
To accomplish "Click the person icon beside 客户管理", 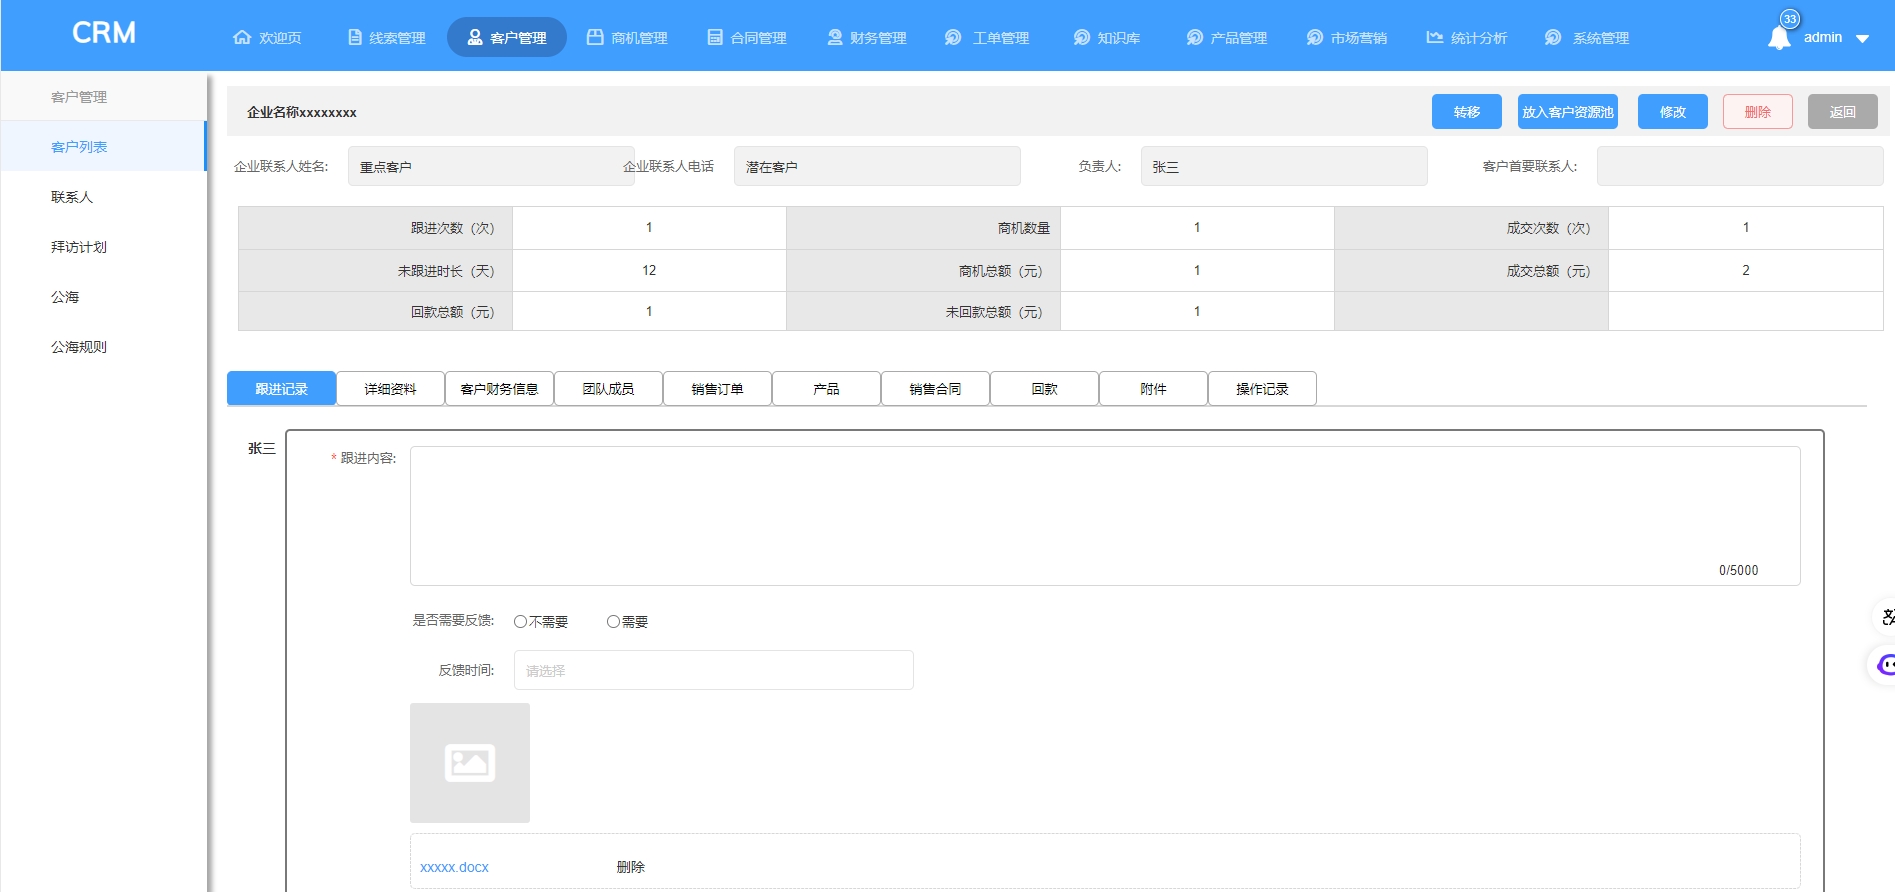I will (475, 37).
